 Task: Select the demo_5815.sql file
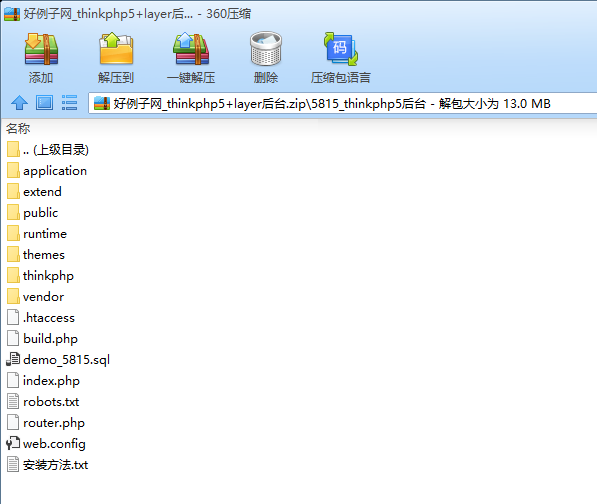tap(58, 360)
